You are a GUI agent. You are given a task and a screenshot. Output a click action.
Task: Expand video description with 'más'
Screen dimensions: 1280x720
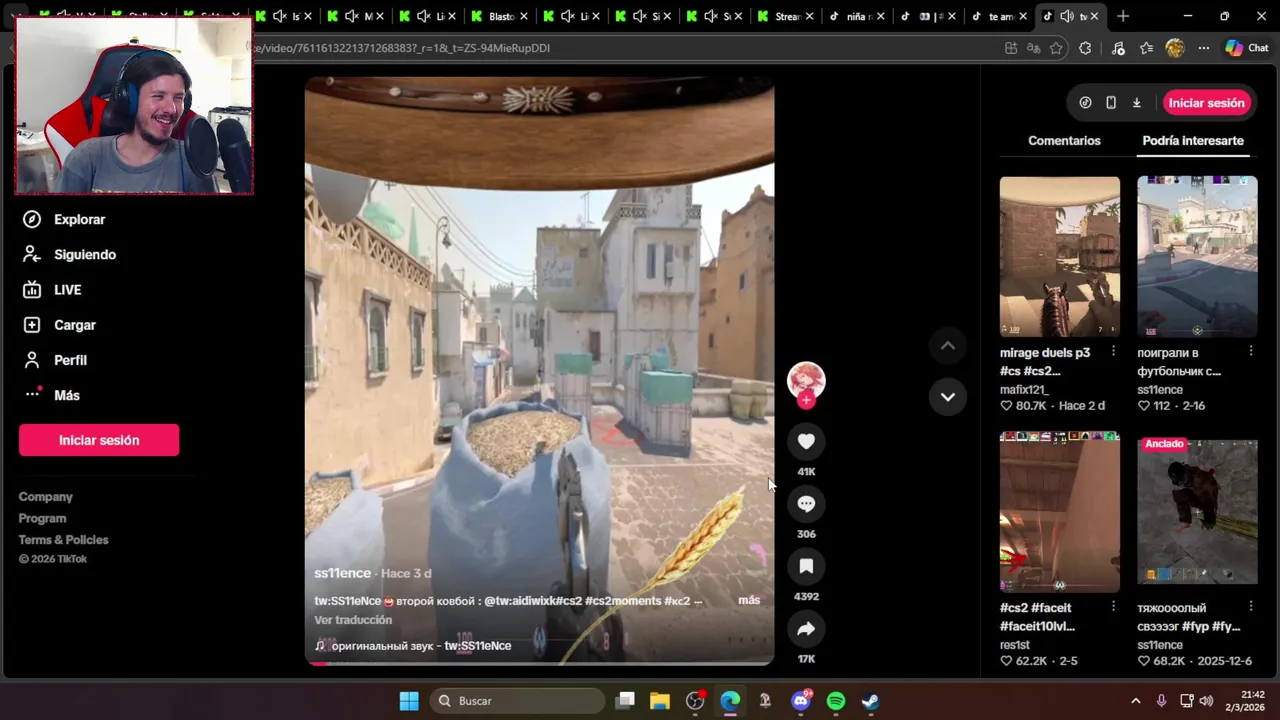click(749, 600)
